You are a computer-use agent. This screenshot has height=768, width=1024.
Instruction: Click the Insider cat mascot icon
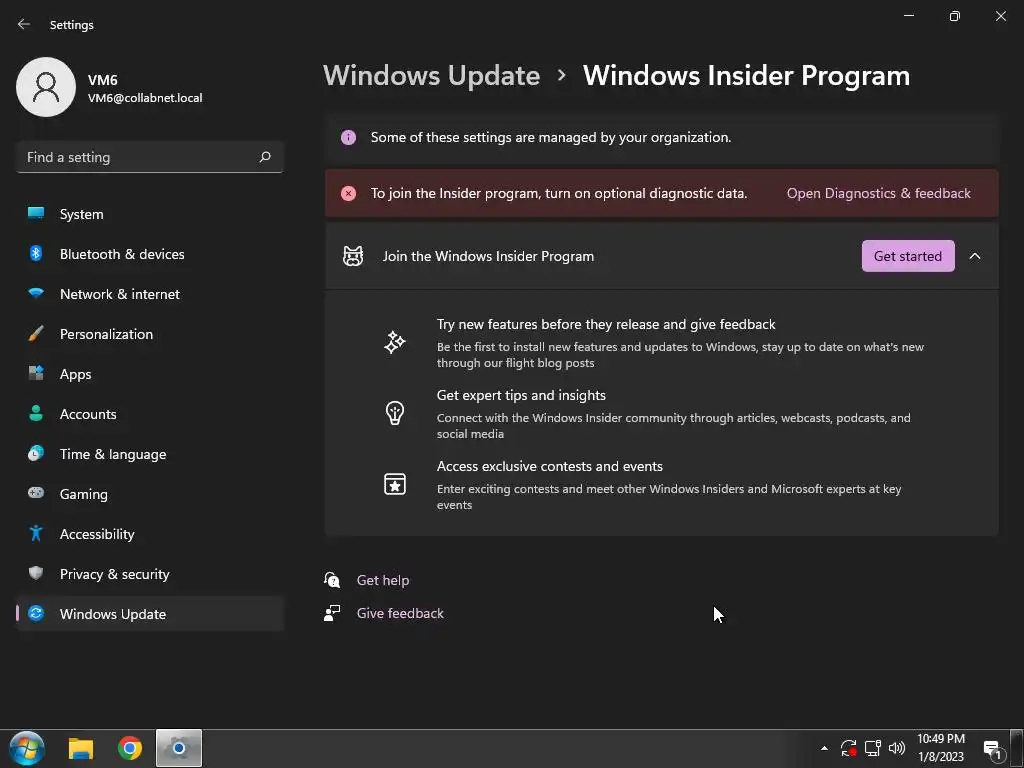pyautogui.click(x=353, y=256)
